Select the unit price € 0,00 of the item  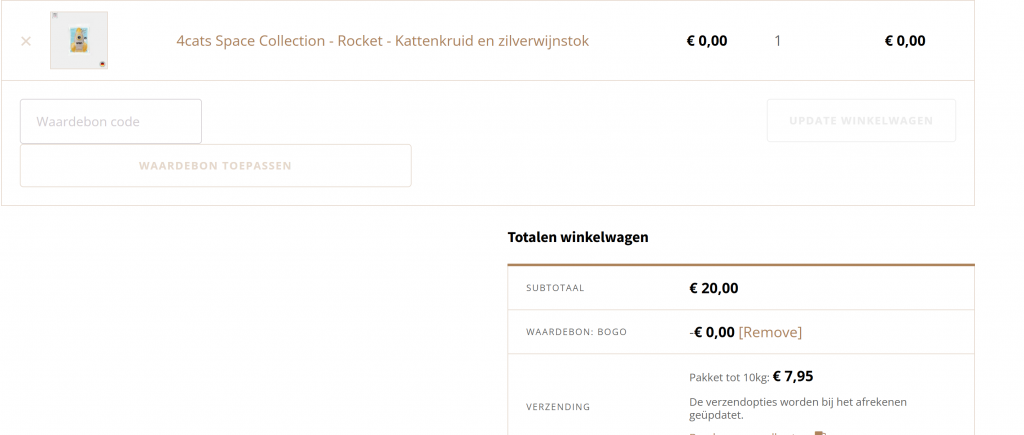click(x=707, y=40)
